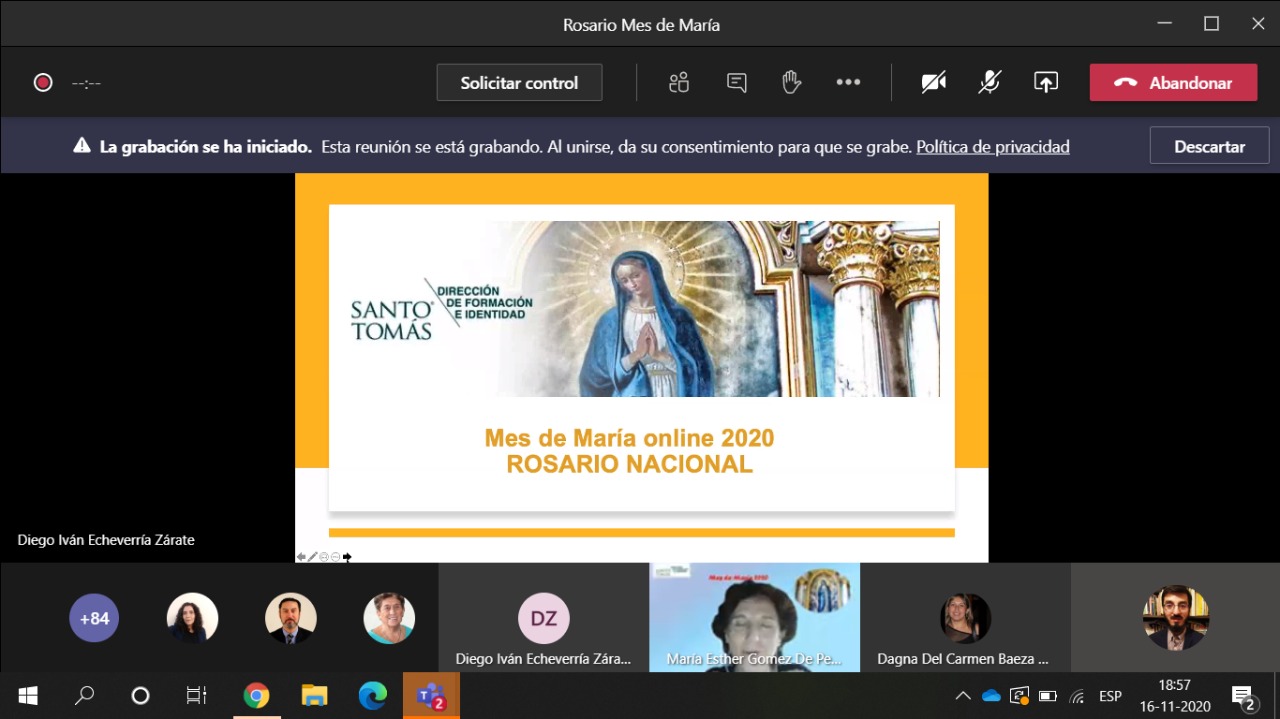Click the Solicitar control button
The height and width of the screenshot is (719, 1280).
point(519,83)
